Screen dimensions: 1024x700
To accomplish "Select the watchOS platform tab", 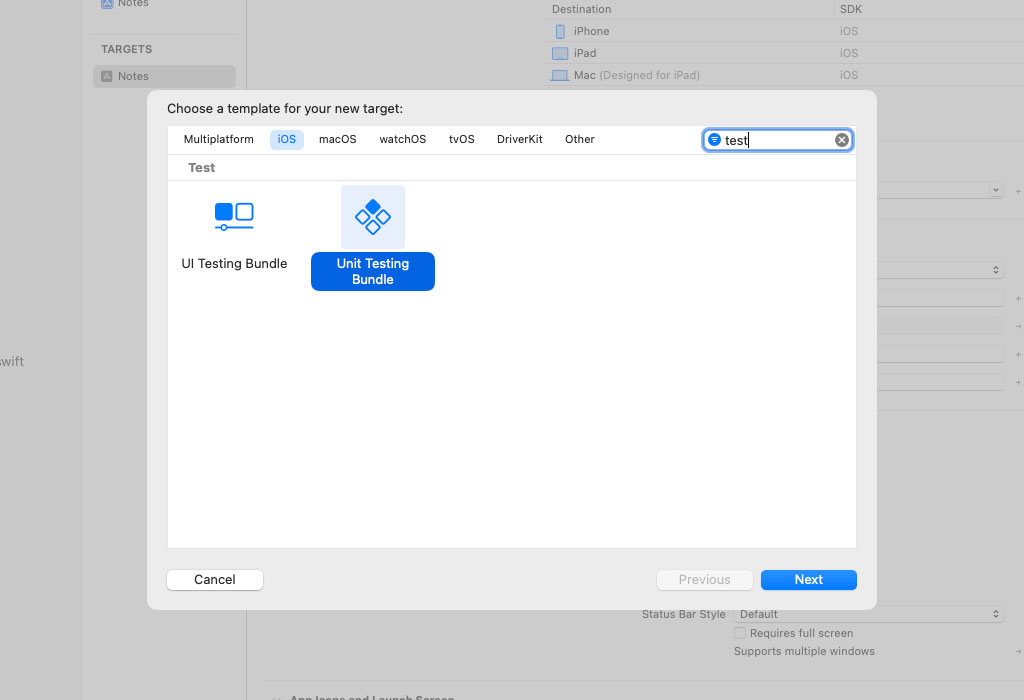I will [x=402, y=140].
